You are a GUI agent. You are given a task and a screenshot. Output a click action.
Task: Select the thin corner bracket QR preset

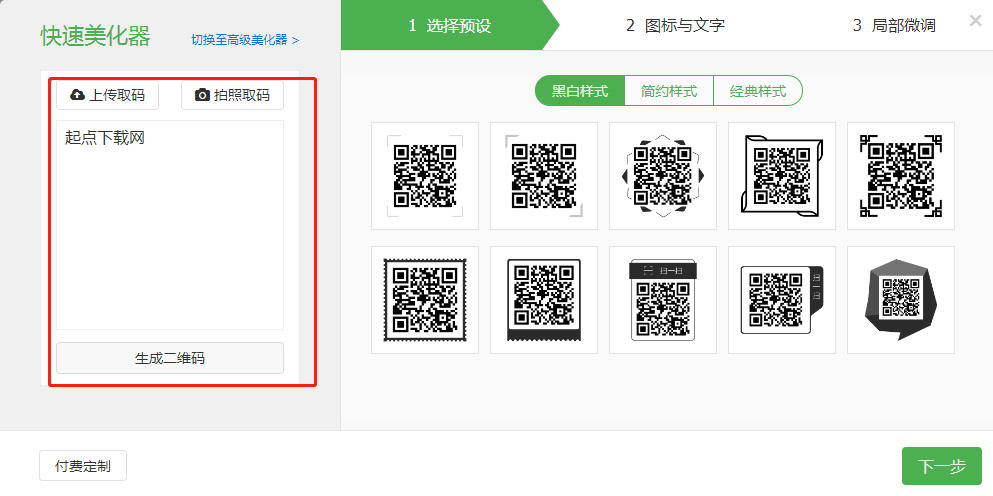pos(425,175)
